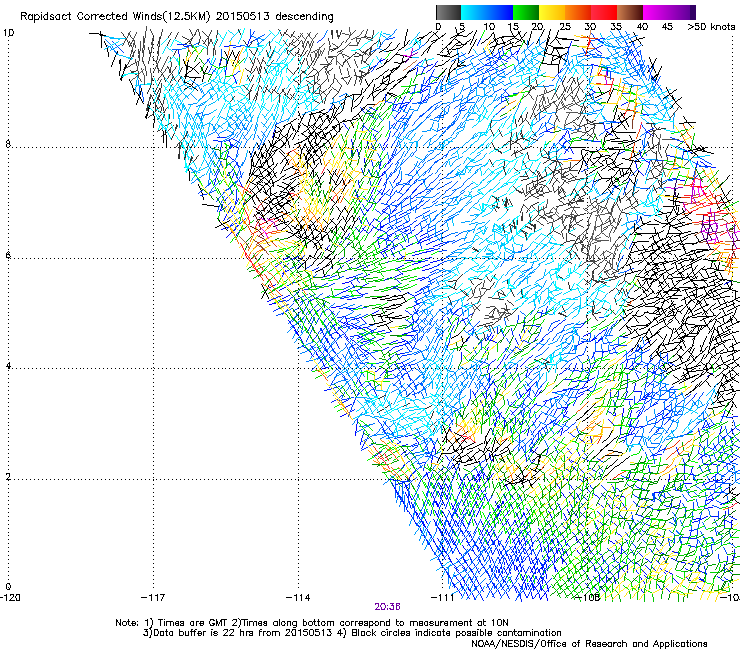
Task: Click latitude label '0' on left axis
Action: pos(8,587)
